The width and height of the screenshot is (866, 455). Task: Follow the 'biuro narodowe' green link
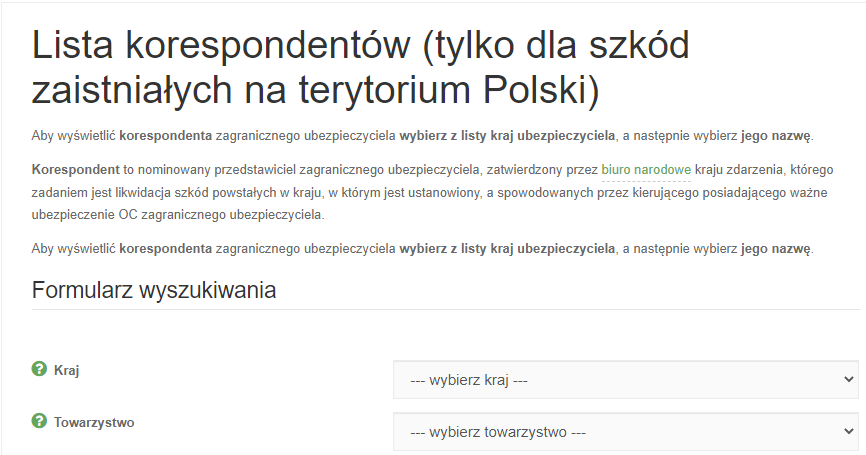pos(646,170)
